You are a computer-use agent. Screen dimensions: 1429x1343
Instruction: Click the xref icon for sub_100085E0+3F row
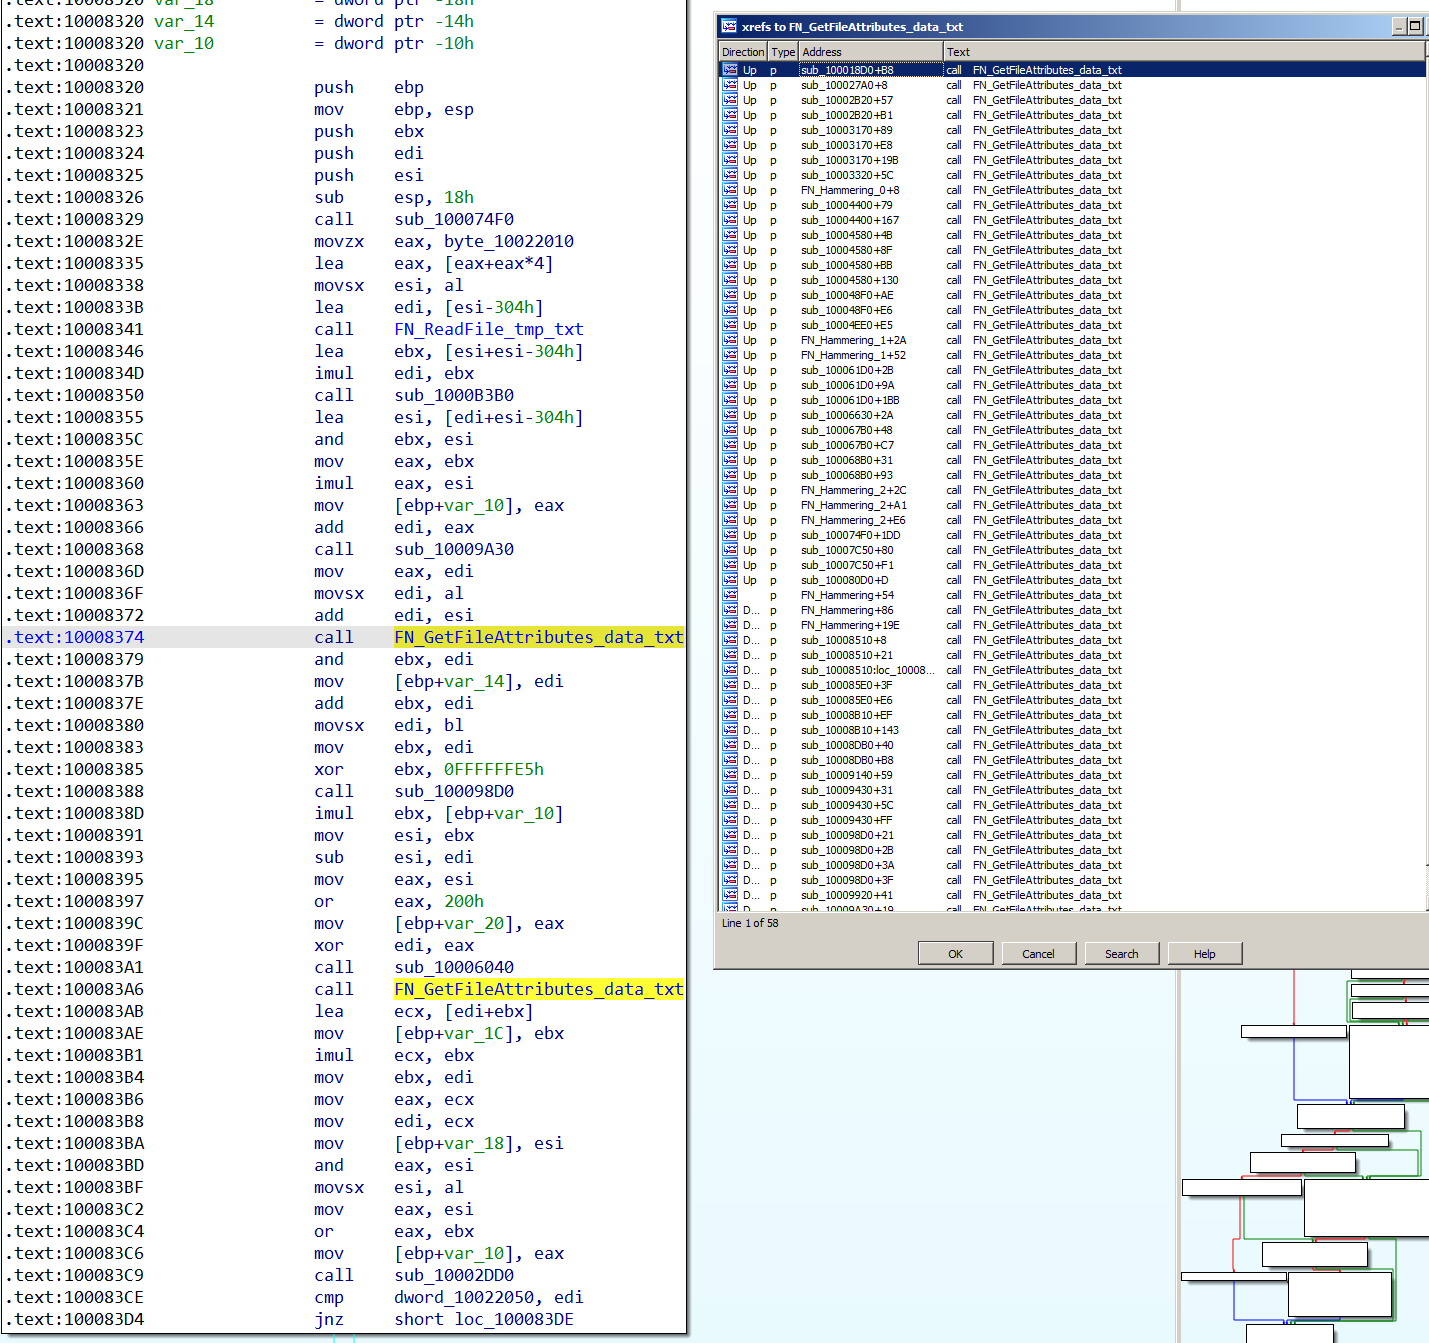(x=730, y=685)
